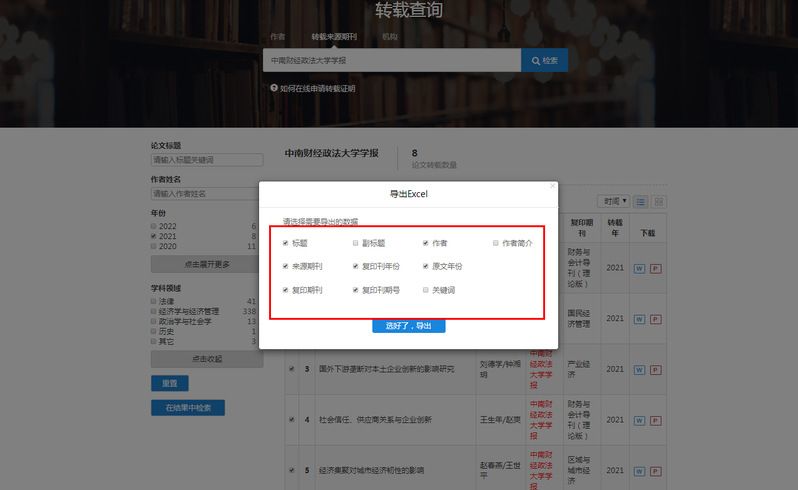Uncheck the 标题 export checkbox
This screenshot has width=798, height=490.
tap(286, 243)
